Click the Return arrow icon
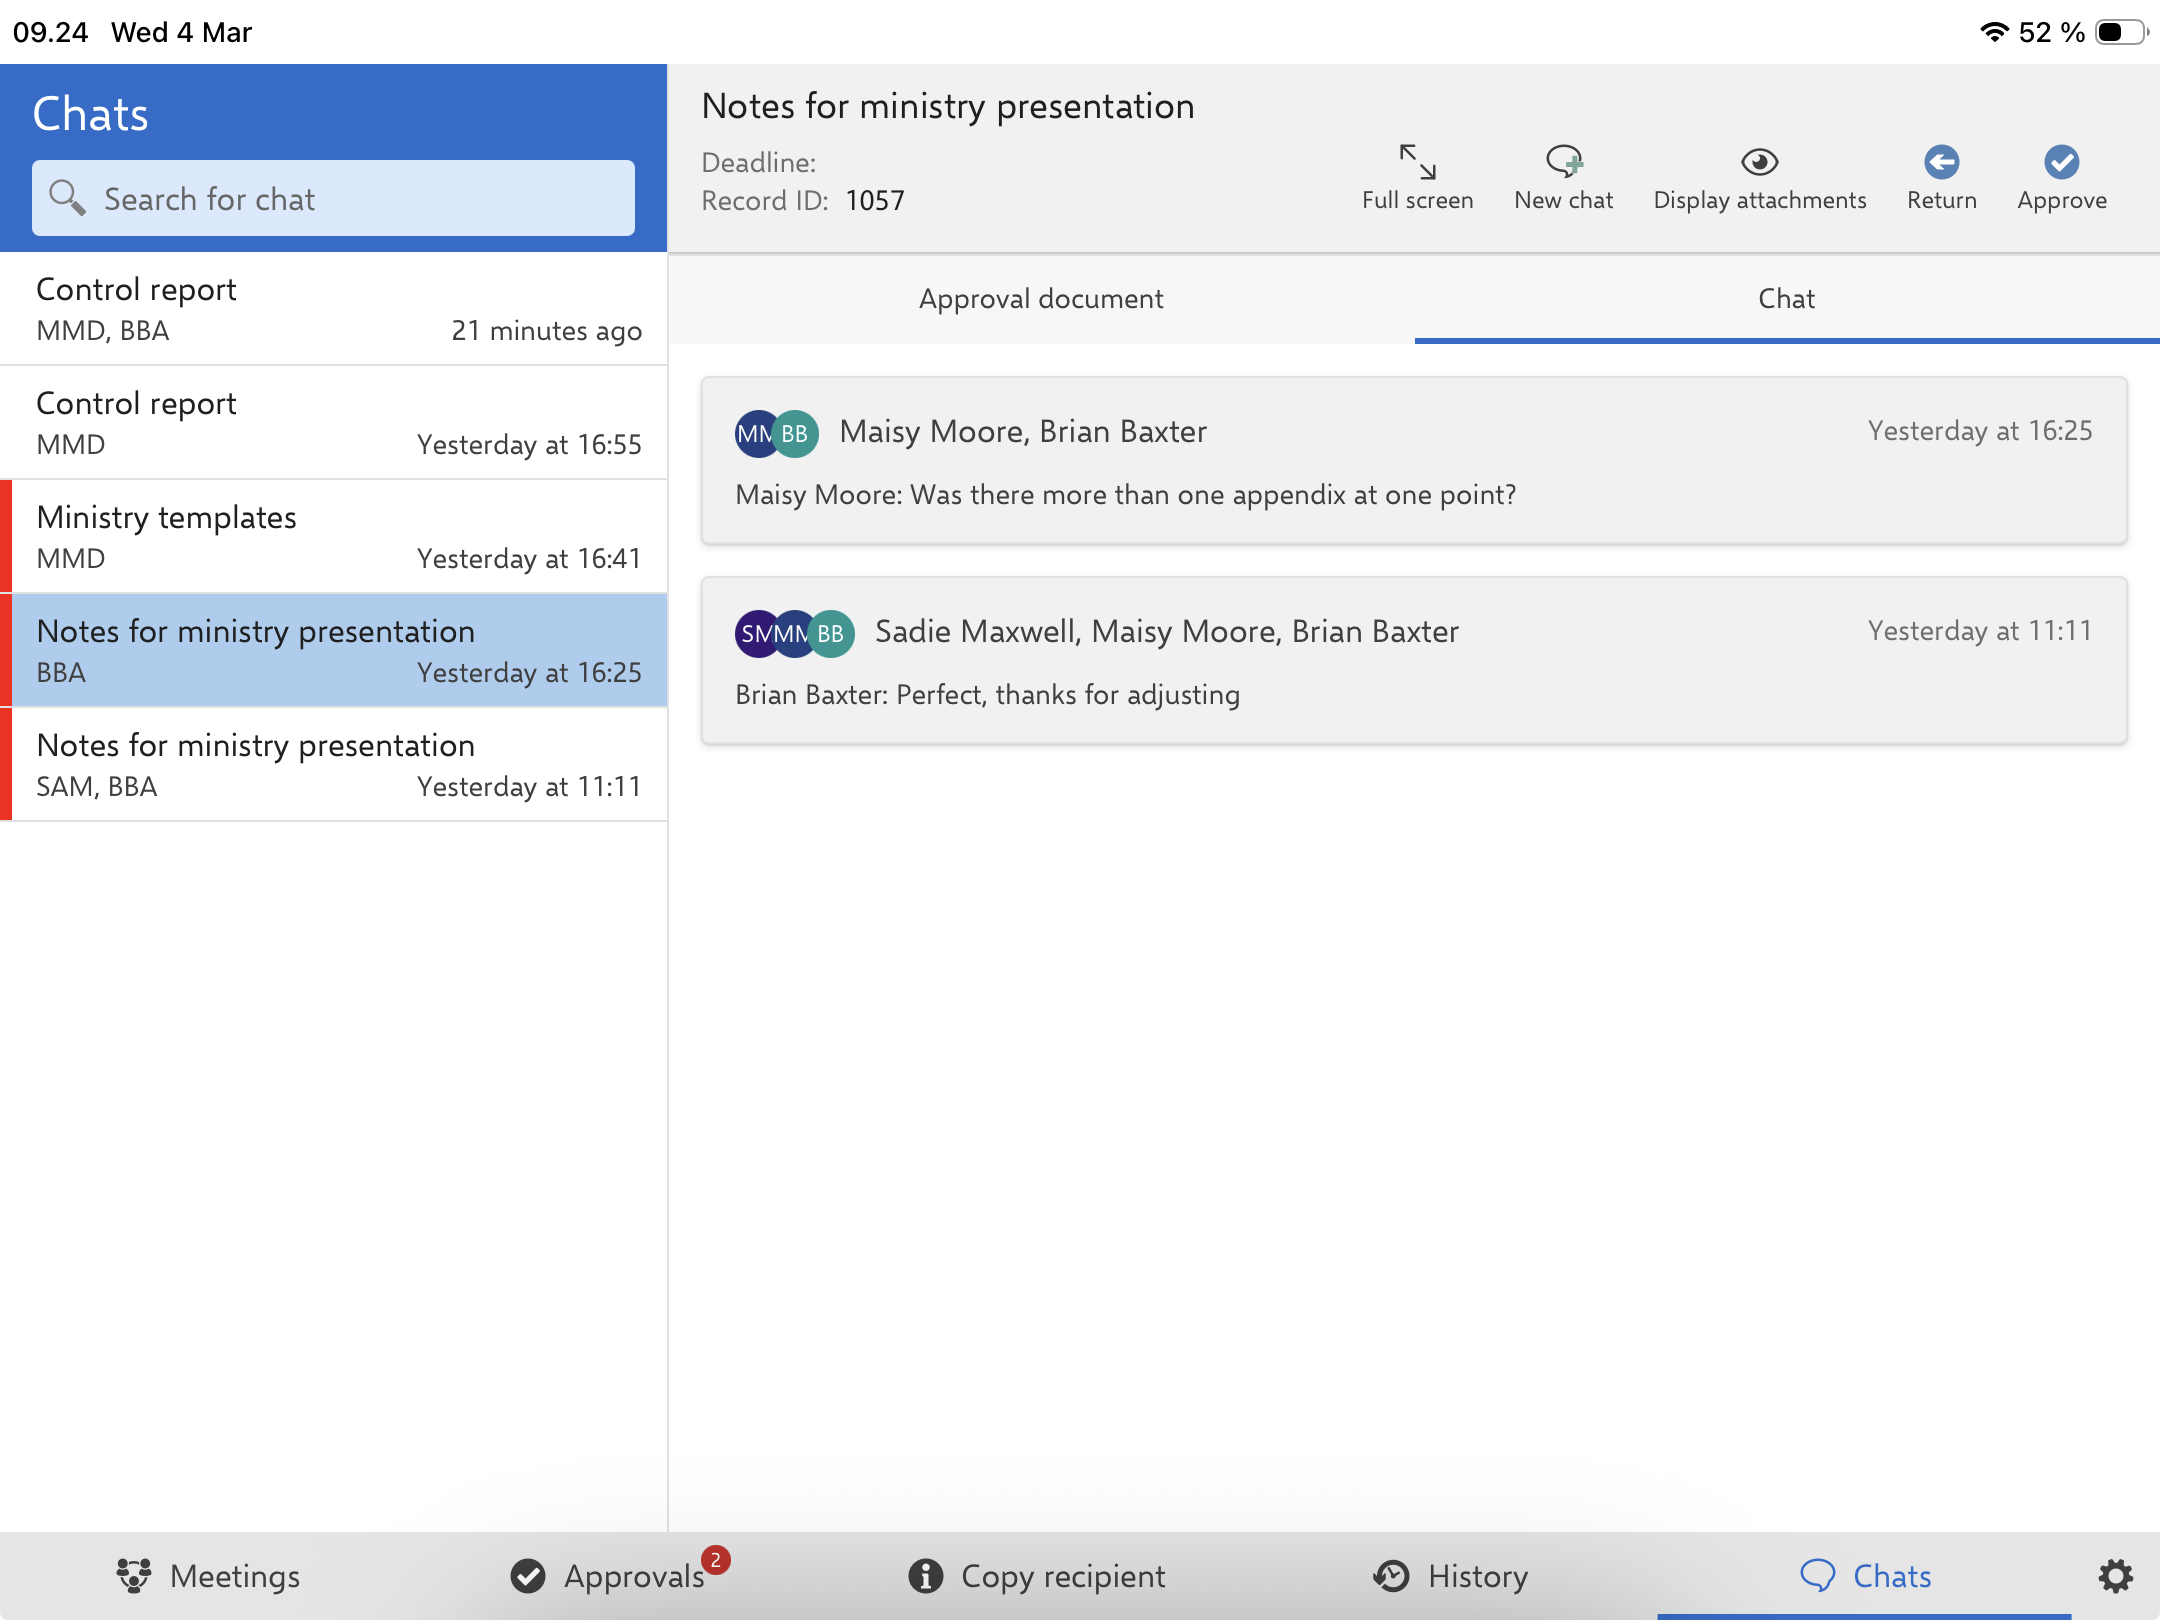 pos(1941,162)
